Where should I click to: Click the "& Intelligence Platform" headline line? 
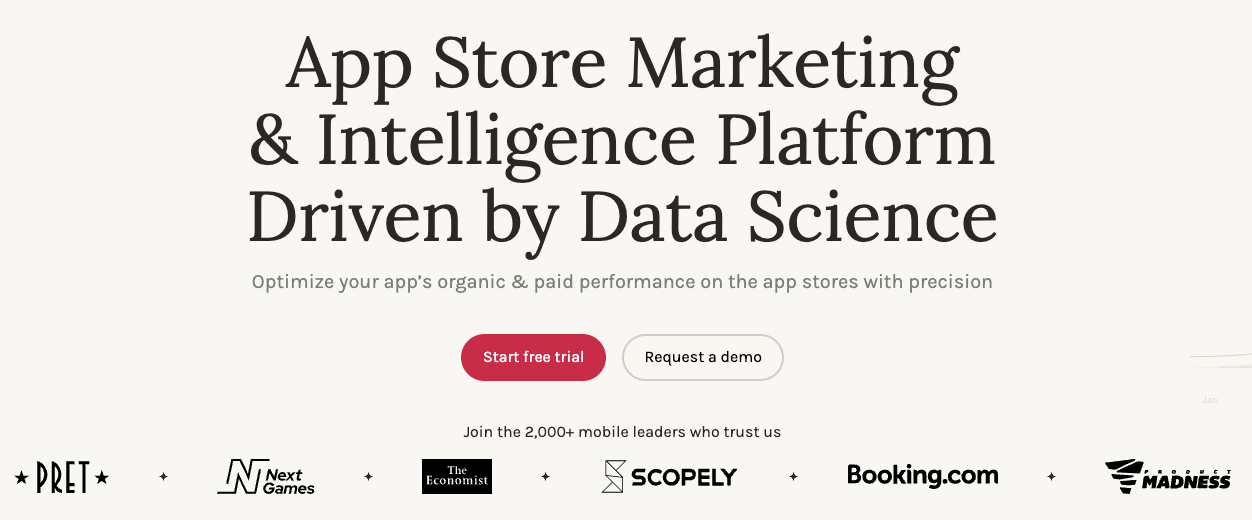[622, 142]
